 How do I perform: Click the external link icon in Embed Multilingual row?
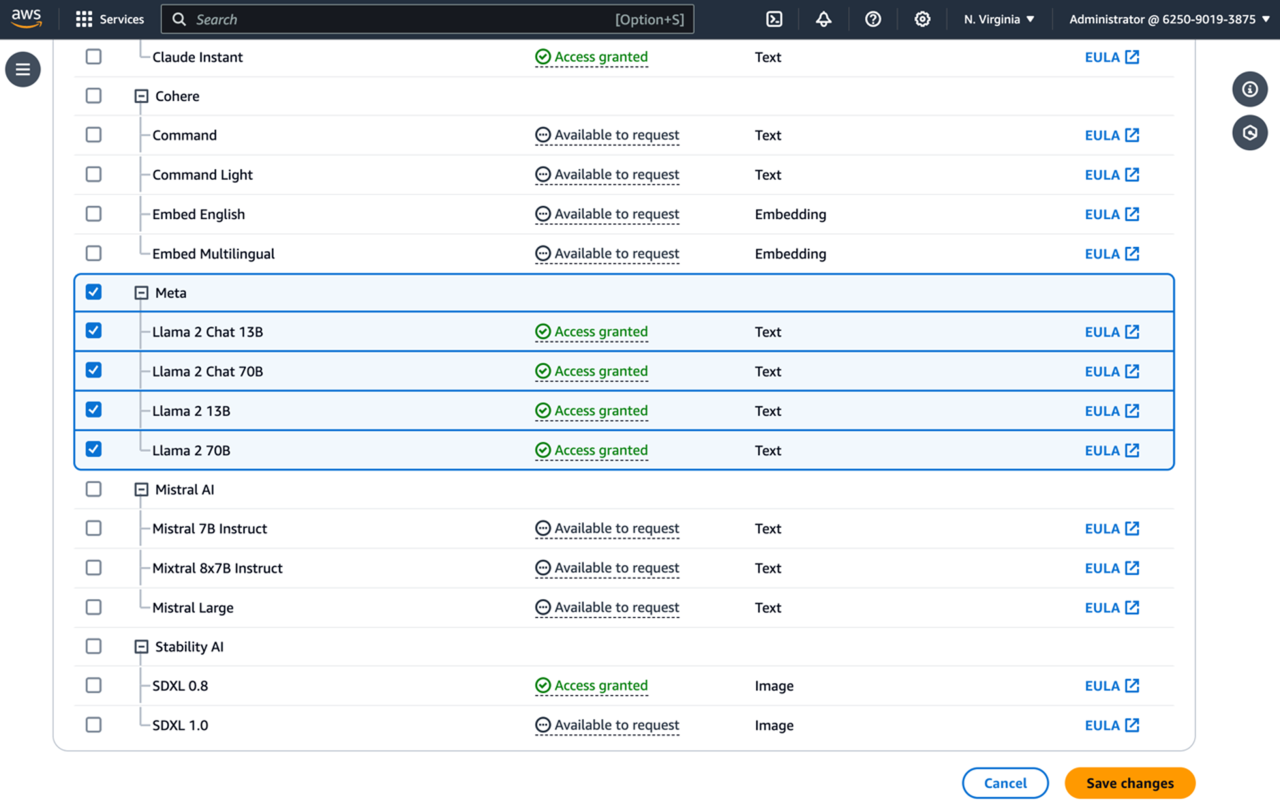pos(1132,253)
